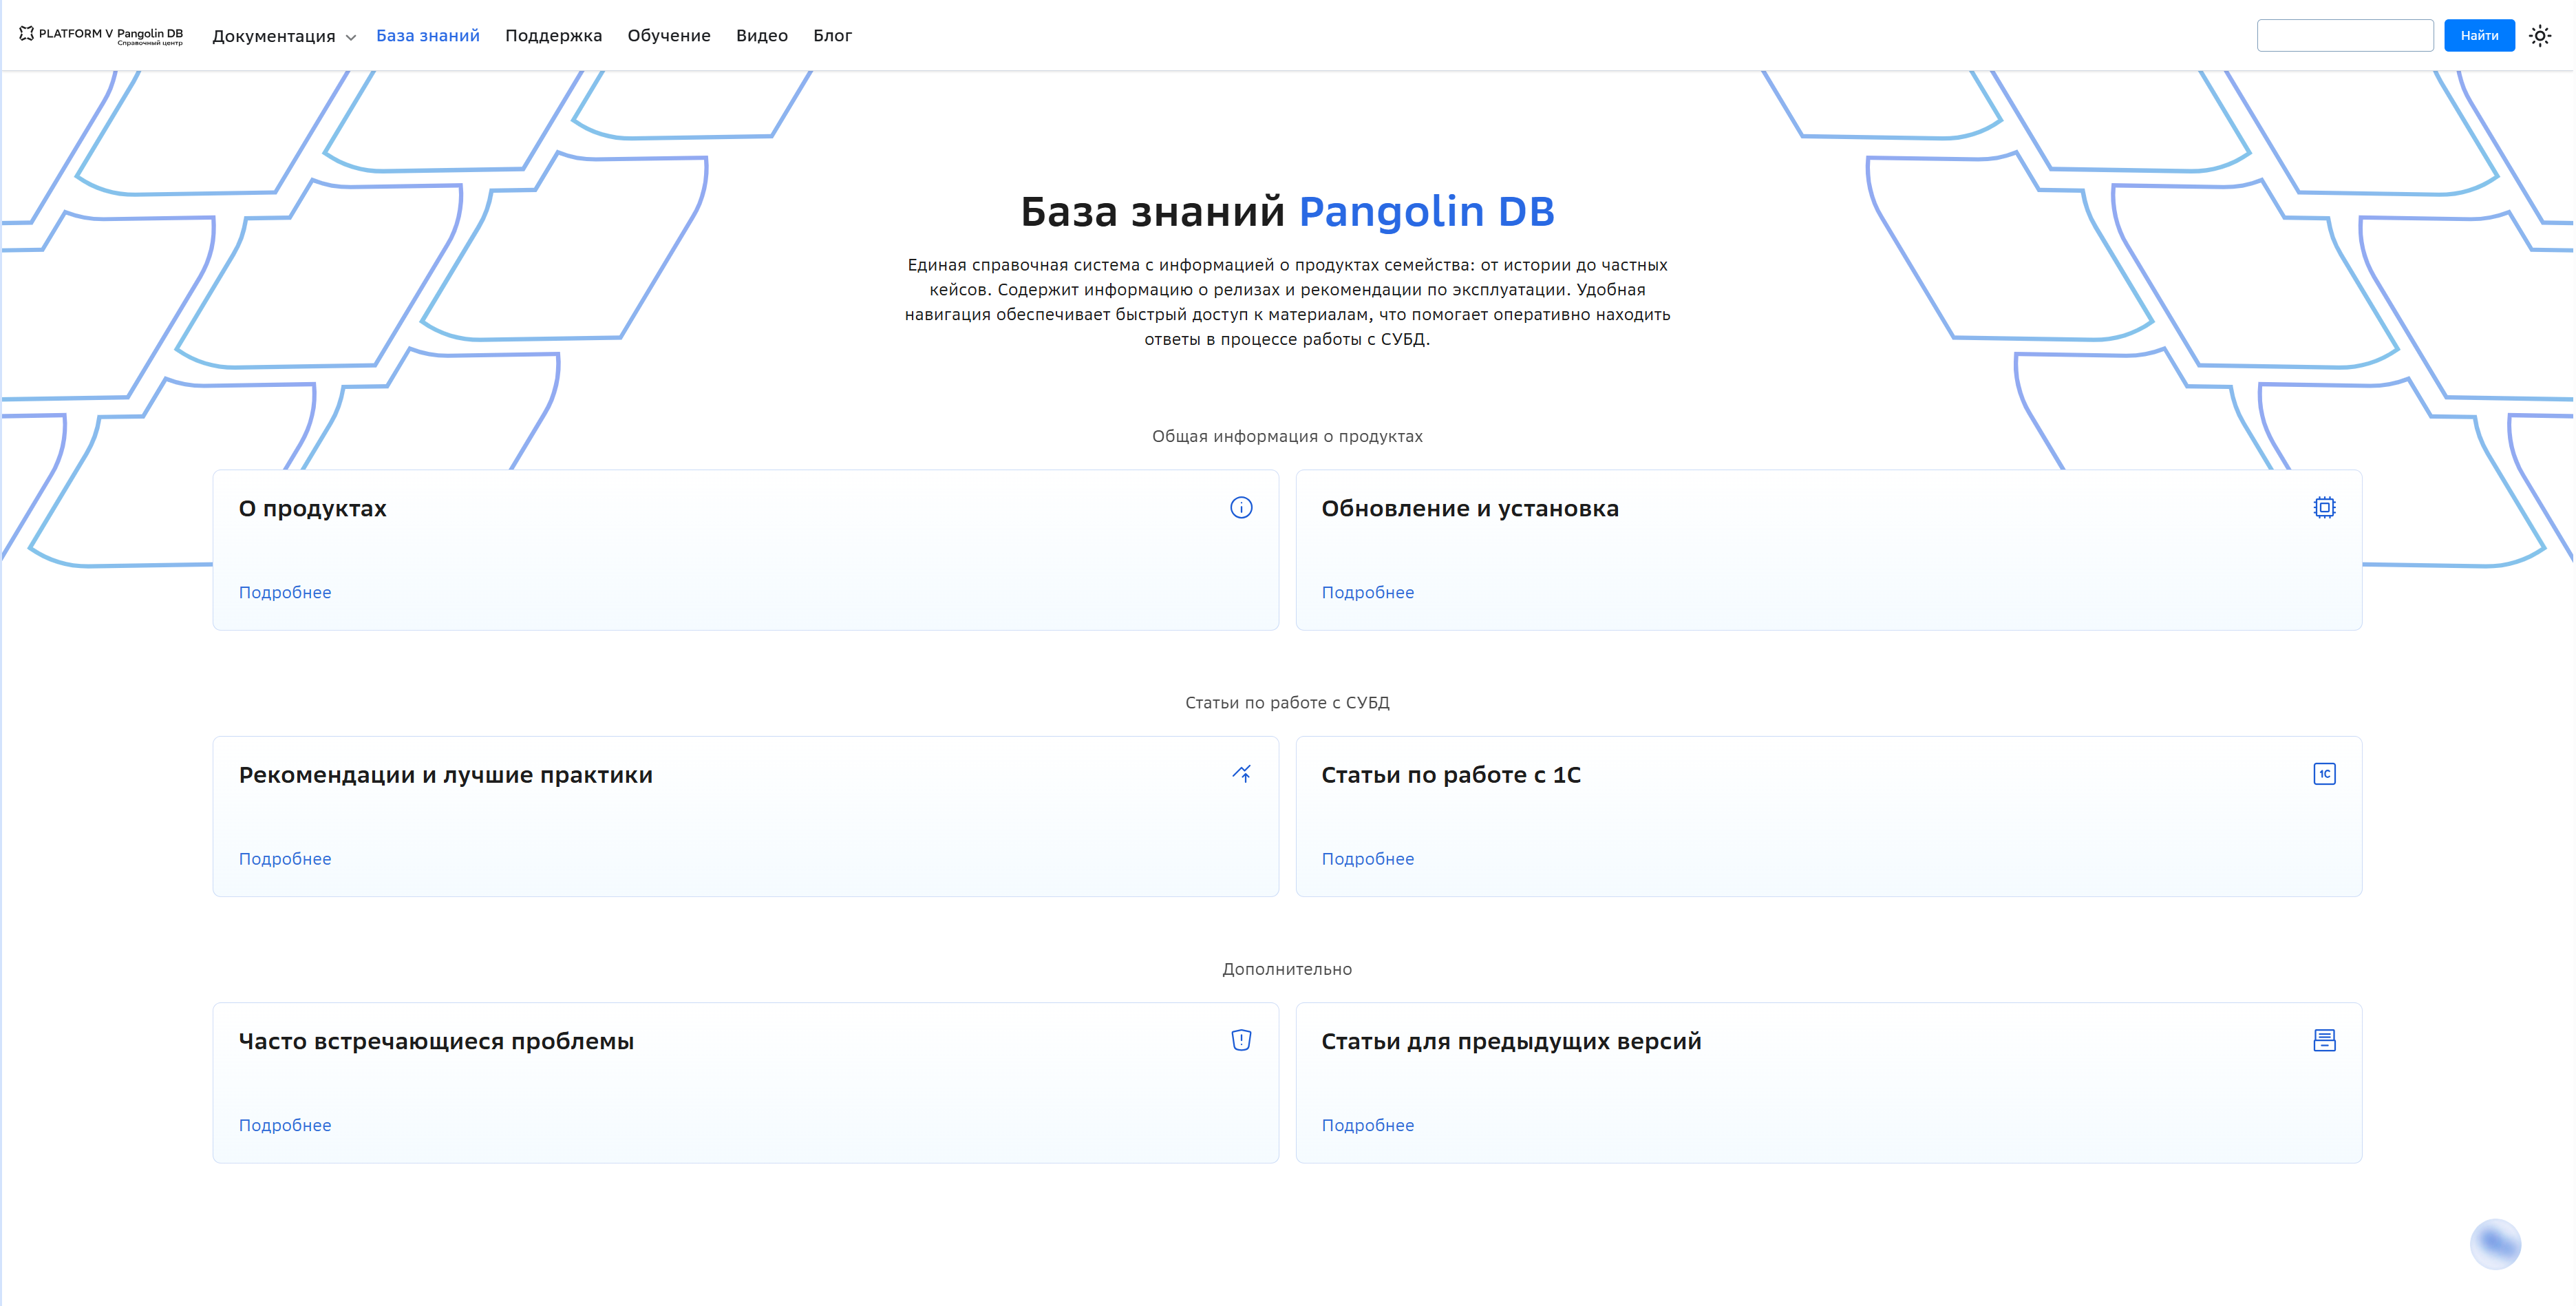This screenshot has height=1306, width=2576.
Task: Click the Статьи по работе с 1С heading
Action: [x=1451, y=775]
